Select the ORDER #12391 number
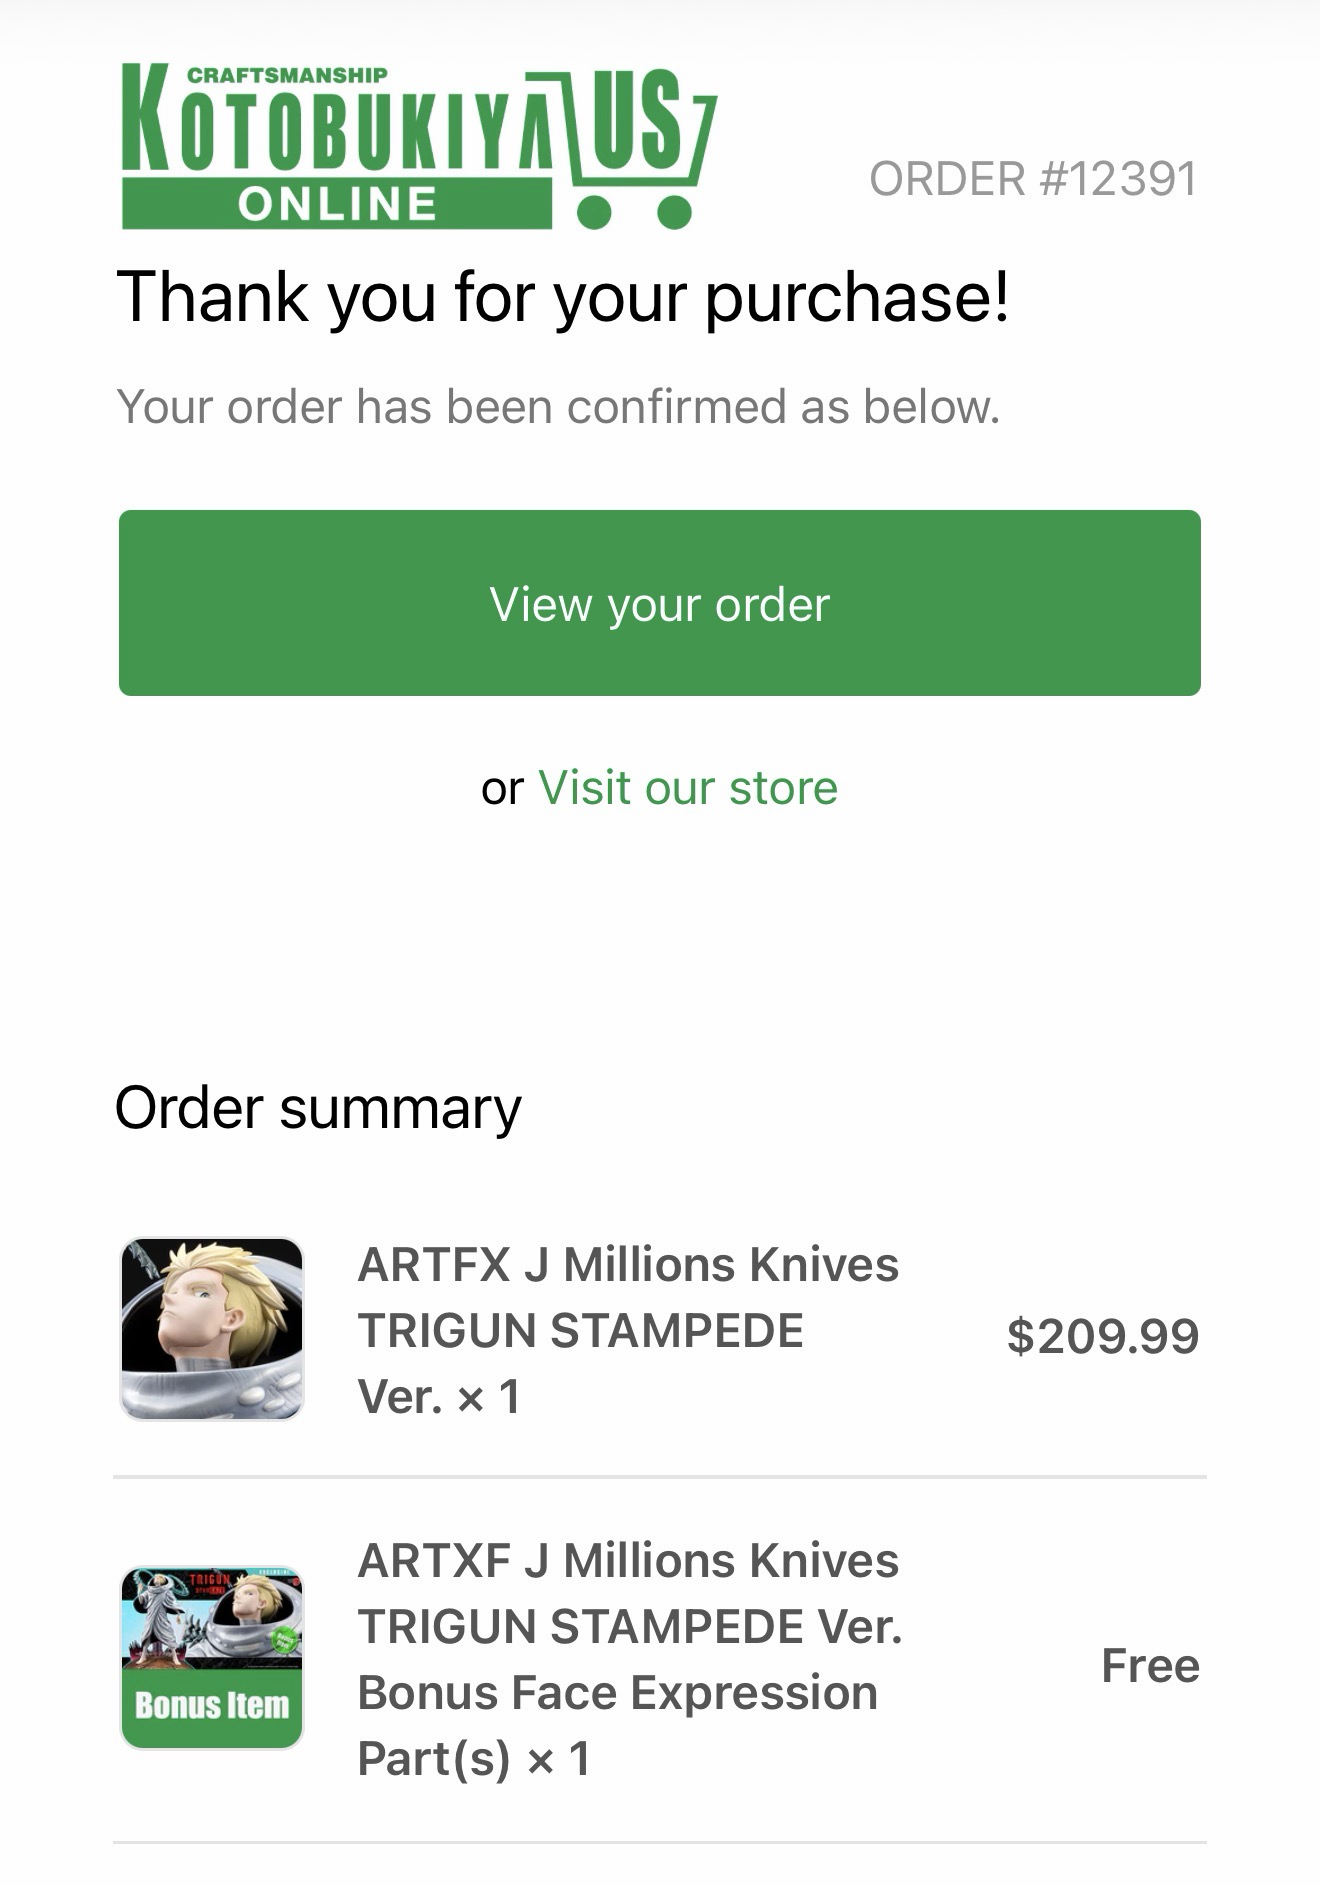 coord(1033,180)
